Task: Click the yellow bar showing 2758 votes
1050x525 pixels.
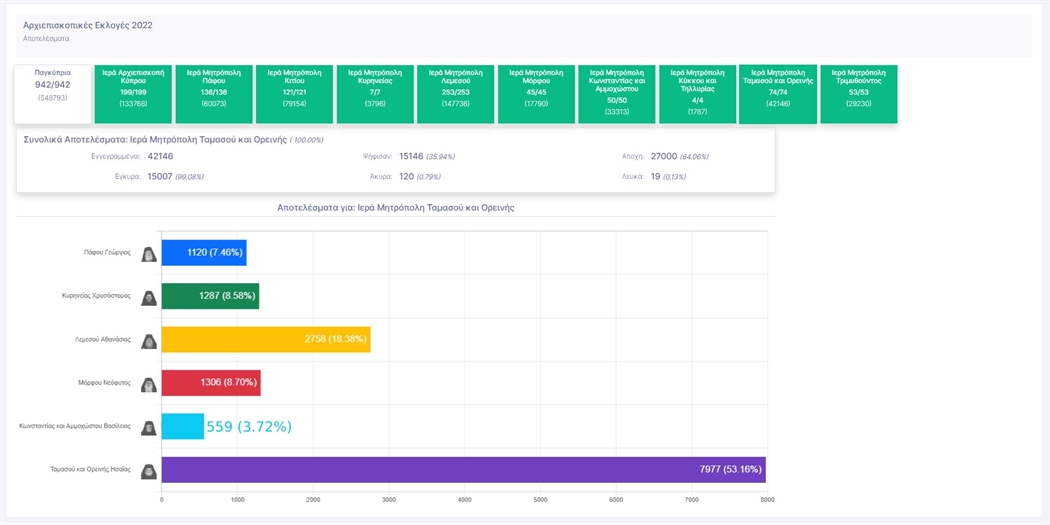Action: click(x=265, y=340)
